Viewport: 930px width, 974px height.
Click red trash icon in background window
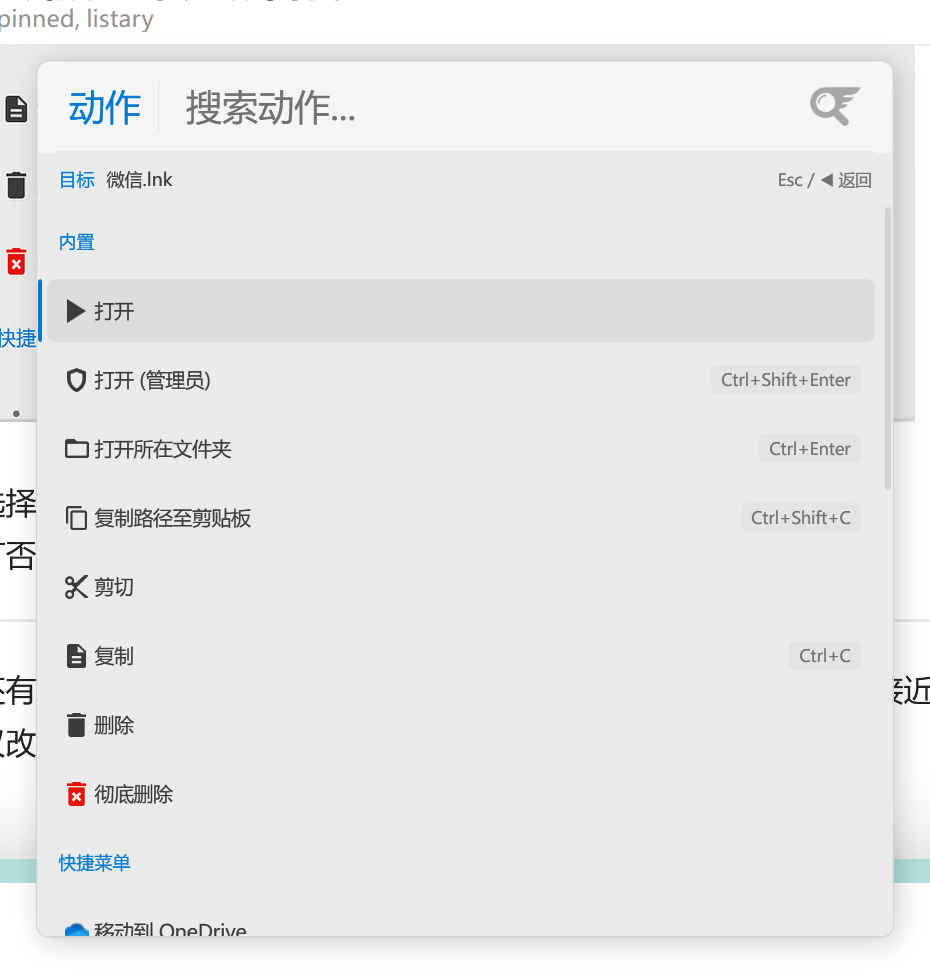16,262
